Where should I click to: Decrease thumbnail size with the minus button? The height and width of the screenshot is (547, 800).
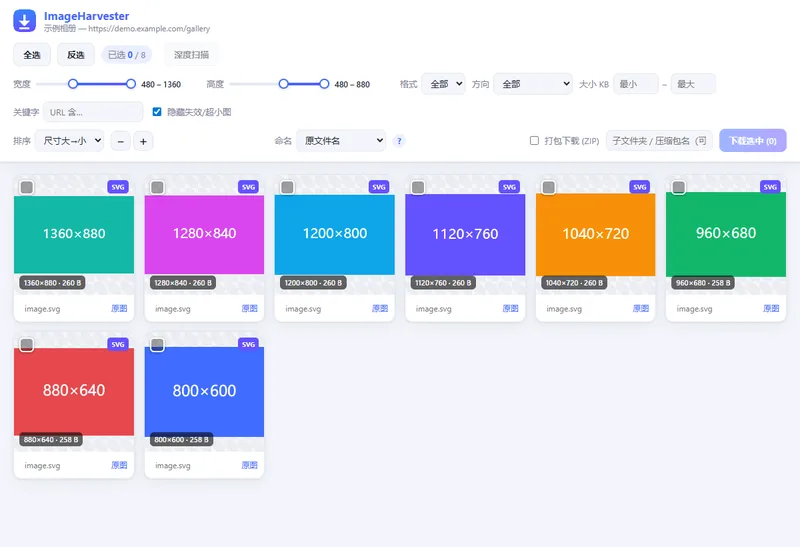click(x=120, y=141)
